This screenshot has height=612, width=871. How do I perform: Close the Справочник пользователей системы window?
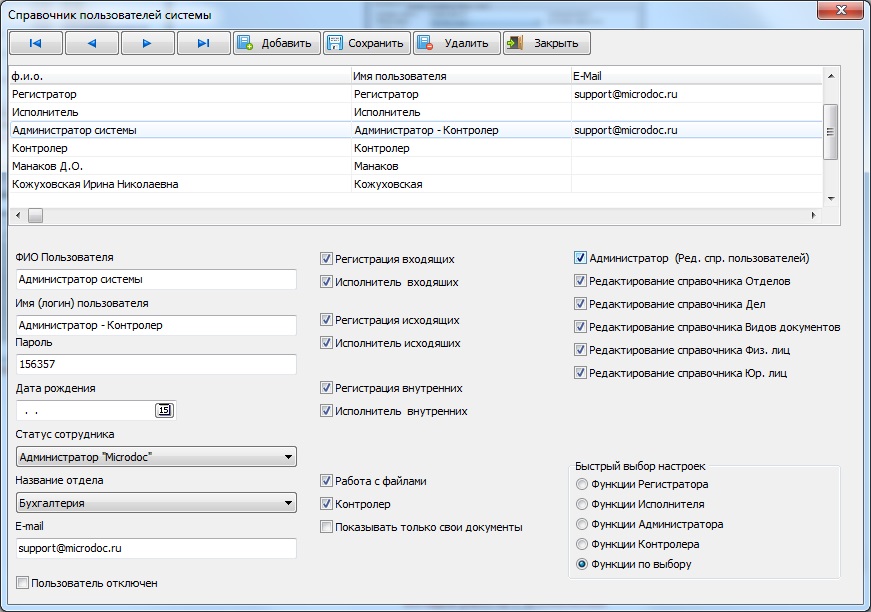(x=841, y=9)
